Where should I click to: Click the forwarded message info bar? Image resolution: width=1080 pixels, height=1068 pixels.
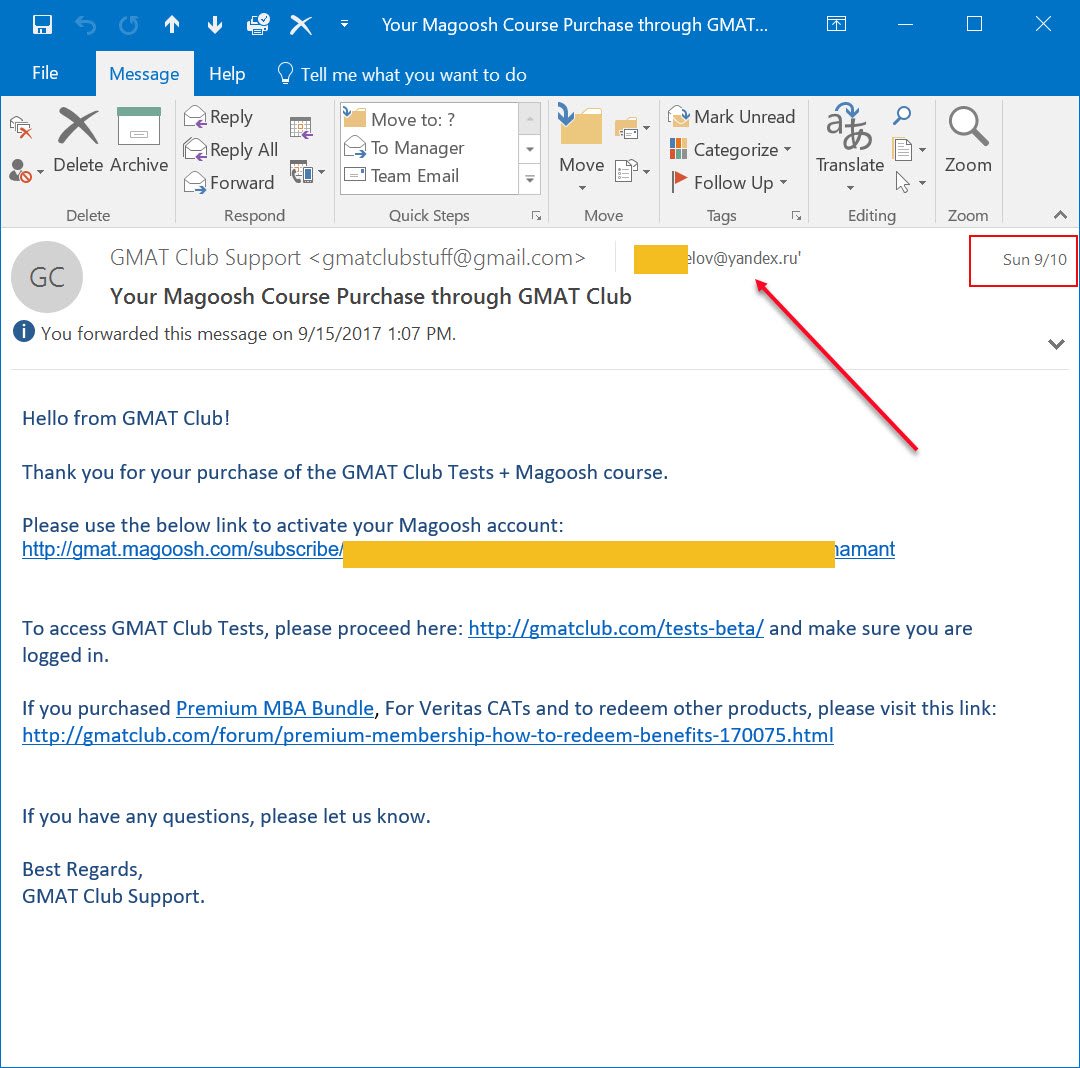click(235, 333)
